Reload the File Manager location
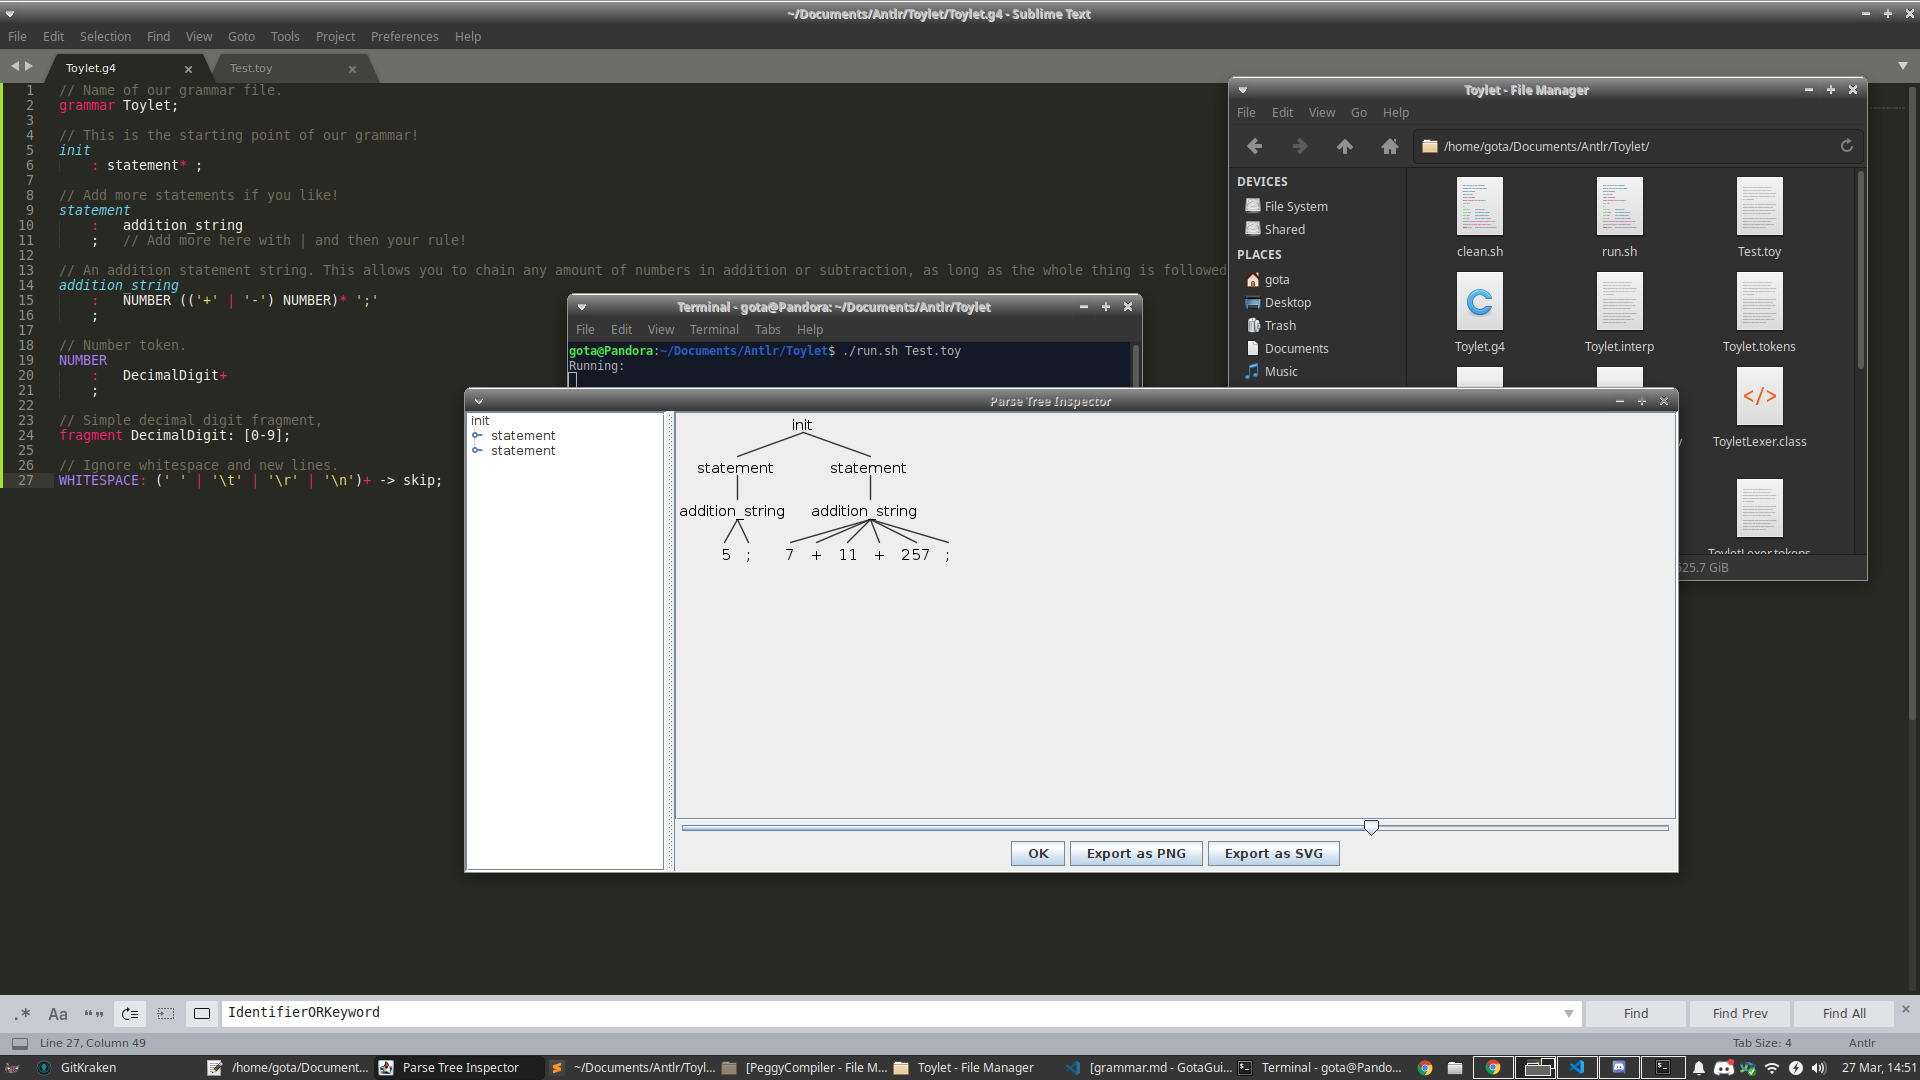 [x=1846, y=146]
